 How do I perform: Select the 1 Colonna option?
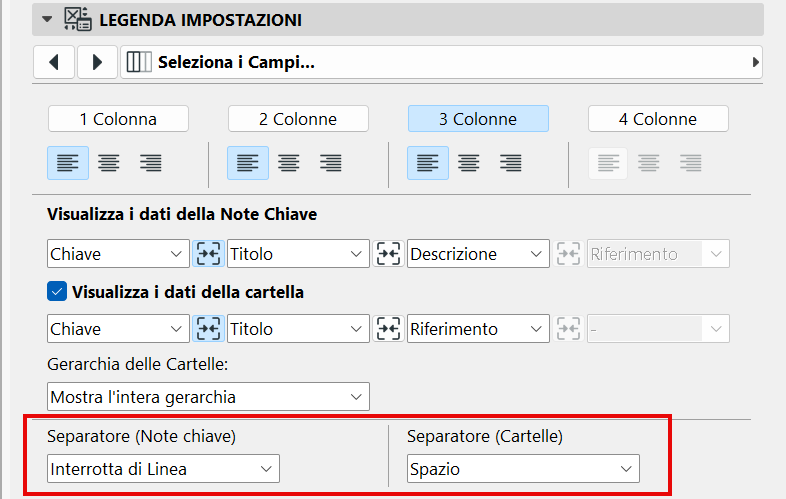118,119
